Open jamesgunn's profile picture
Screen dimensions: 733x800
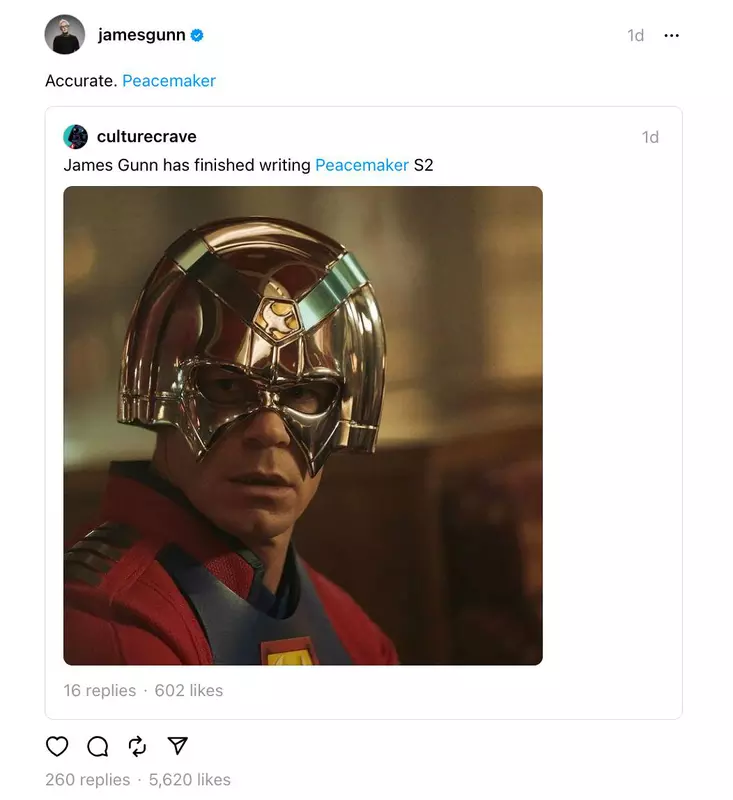[x=64, y=35]
